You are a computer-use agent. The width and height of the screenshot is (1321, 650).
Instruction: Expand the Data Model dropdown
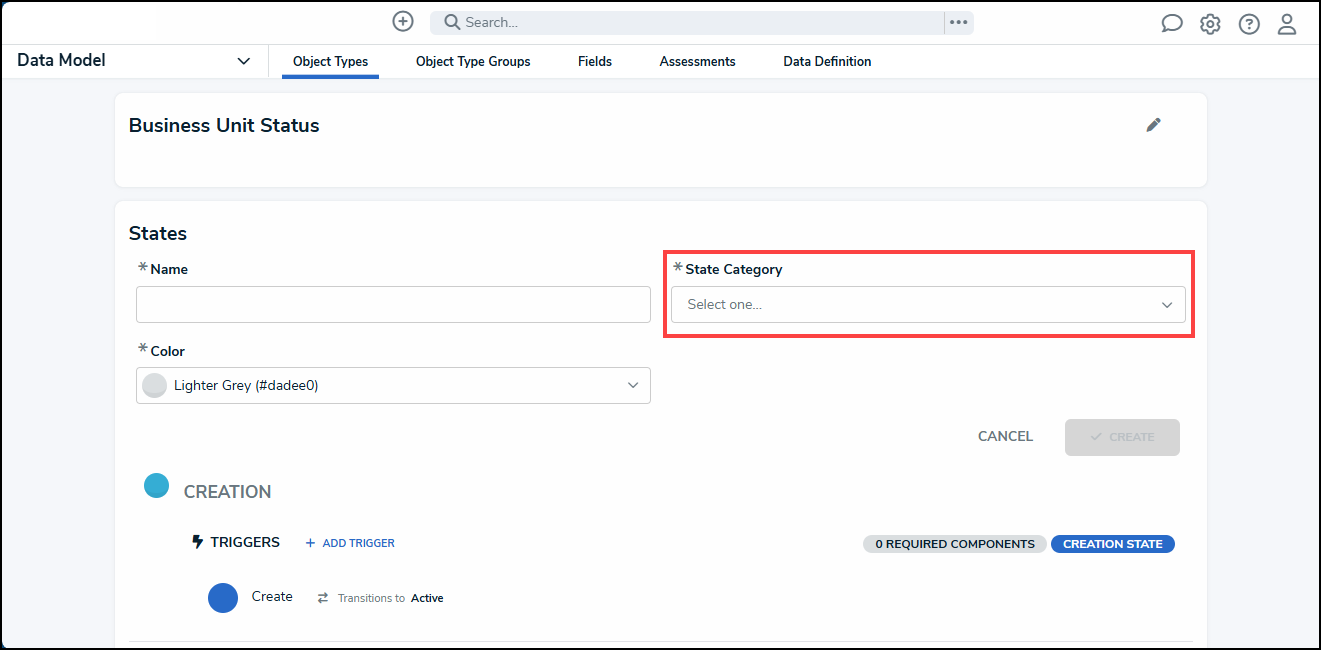[243, 61]
